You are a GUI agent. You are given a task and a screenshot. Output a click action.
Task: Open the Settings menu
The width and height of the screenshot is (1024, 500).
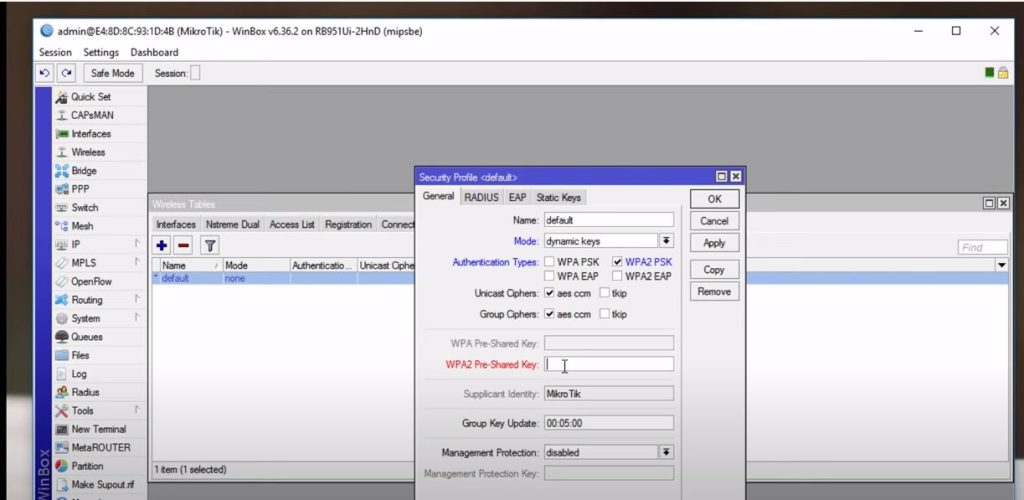[x=101, y=52]
